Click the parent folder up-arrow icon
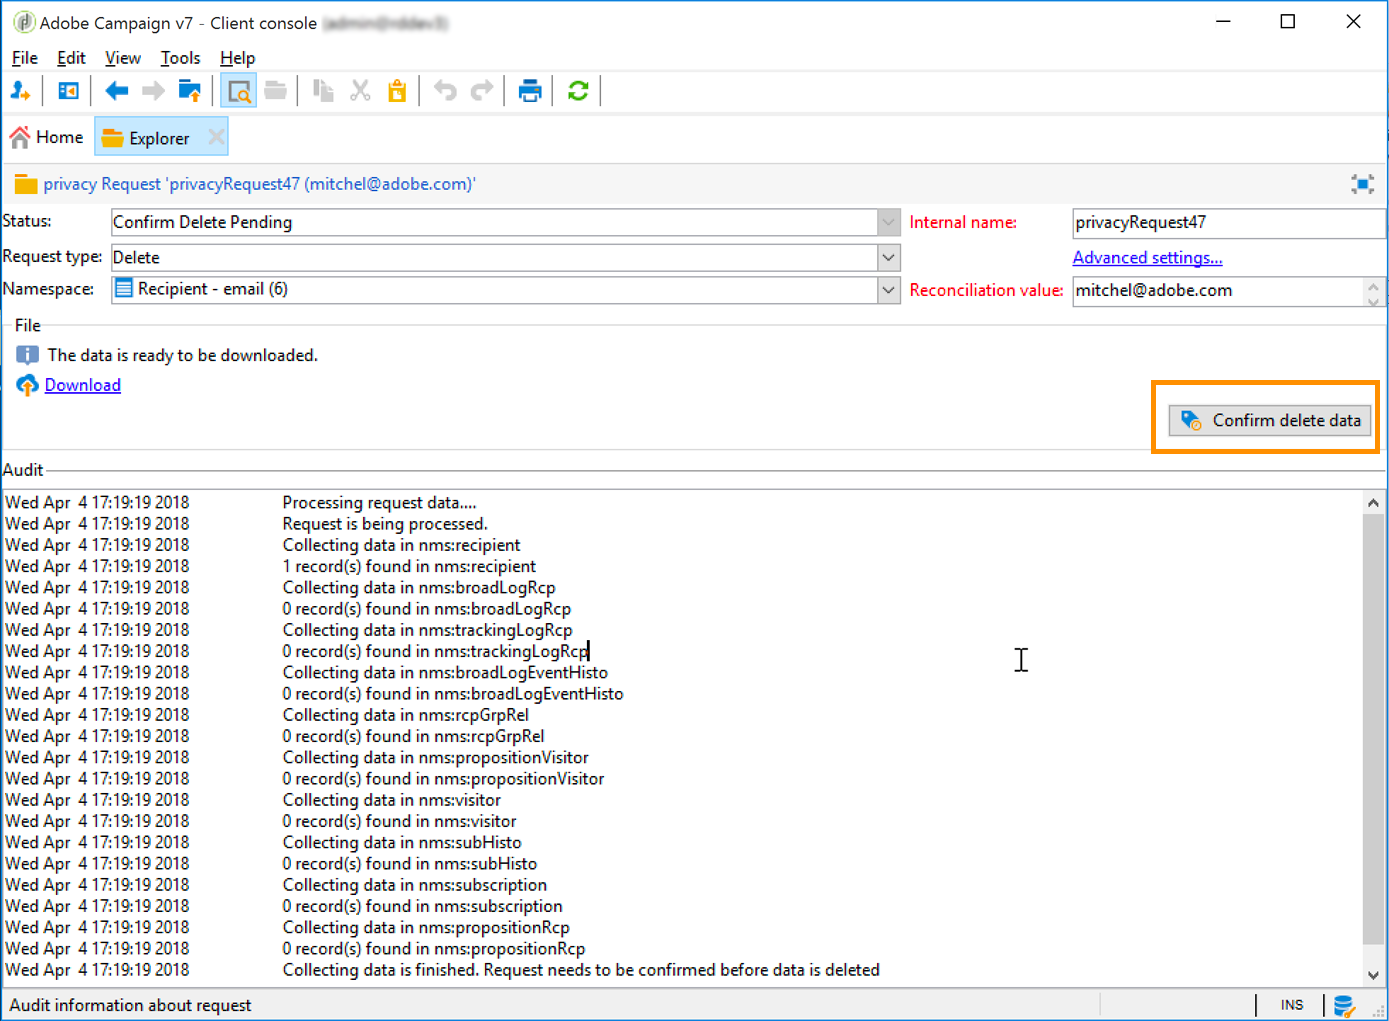Image resolution: width=1389 pixels, height=1021 pixels. tap(189, 91)
